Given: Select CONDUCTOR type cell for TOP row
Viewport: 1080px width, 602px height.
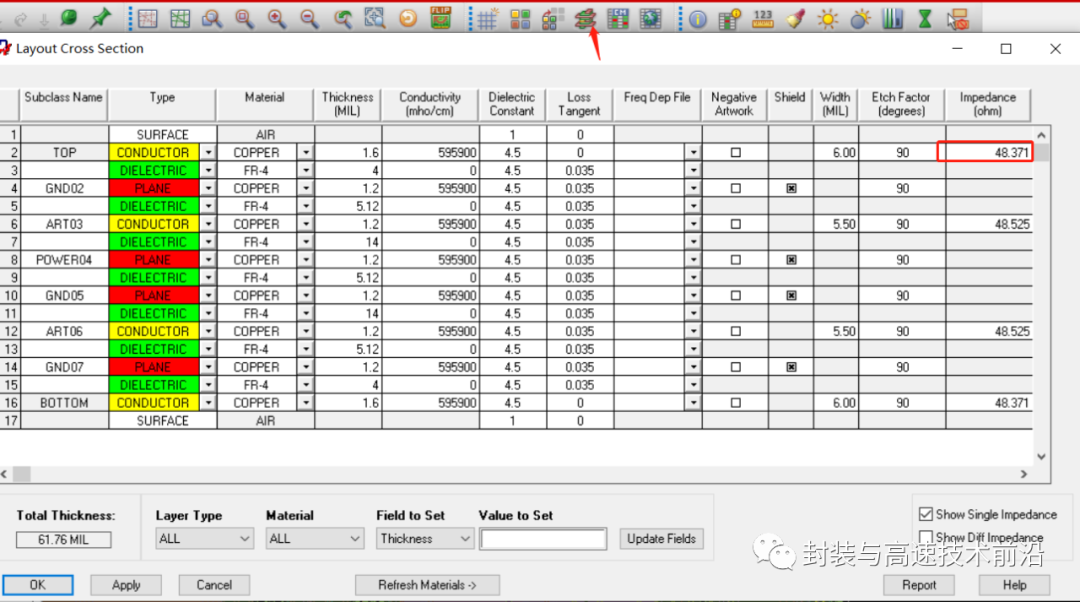Looking at the screenshot, I should coord(153,152).
